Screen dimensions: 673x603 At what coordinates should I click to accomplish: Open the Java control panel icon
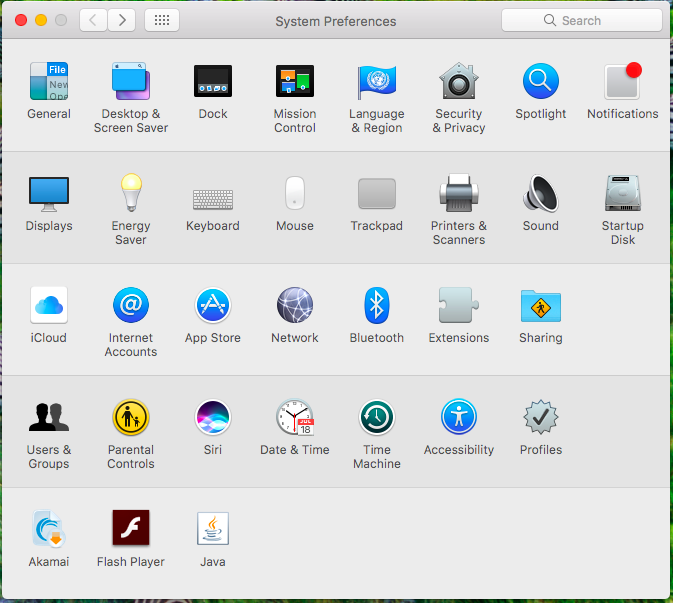pos(213,529)
